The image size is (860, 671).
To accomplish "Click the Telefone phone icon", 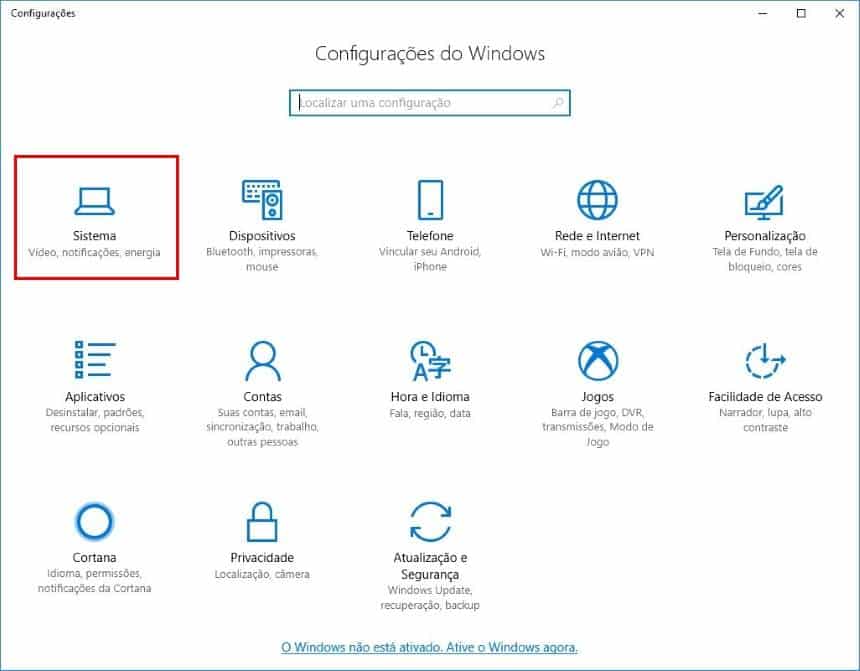I will [430, 200].
